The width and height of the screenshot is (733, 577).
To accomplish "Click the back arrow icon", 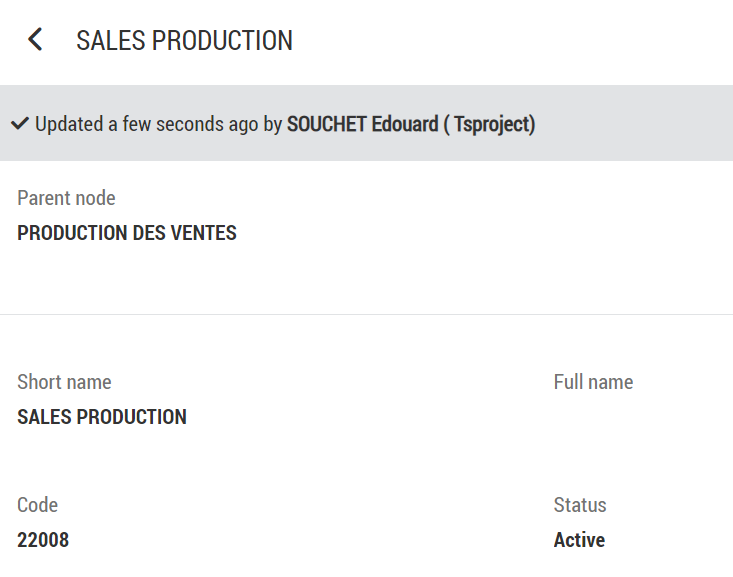I will (x=35, y=40).
